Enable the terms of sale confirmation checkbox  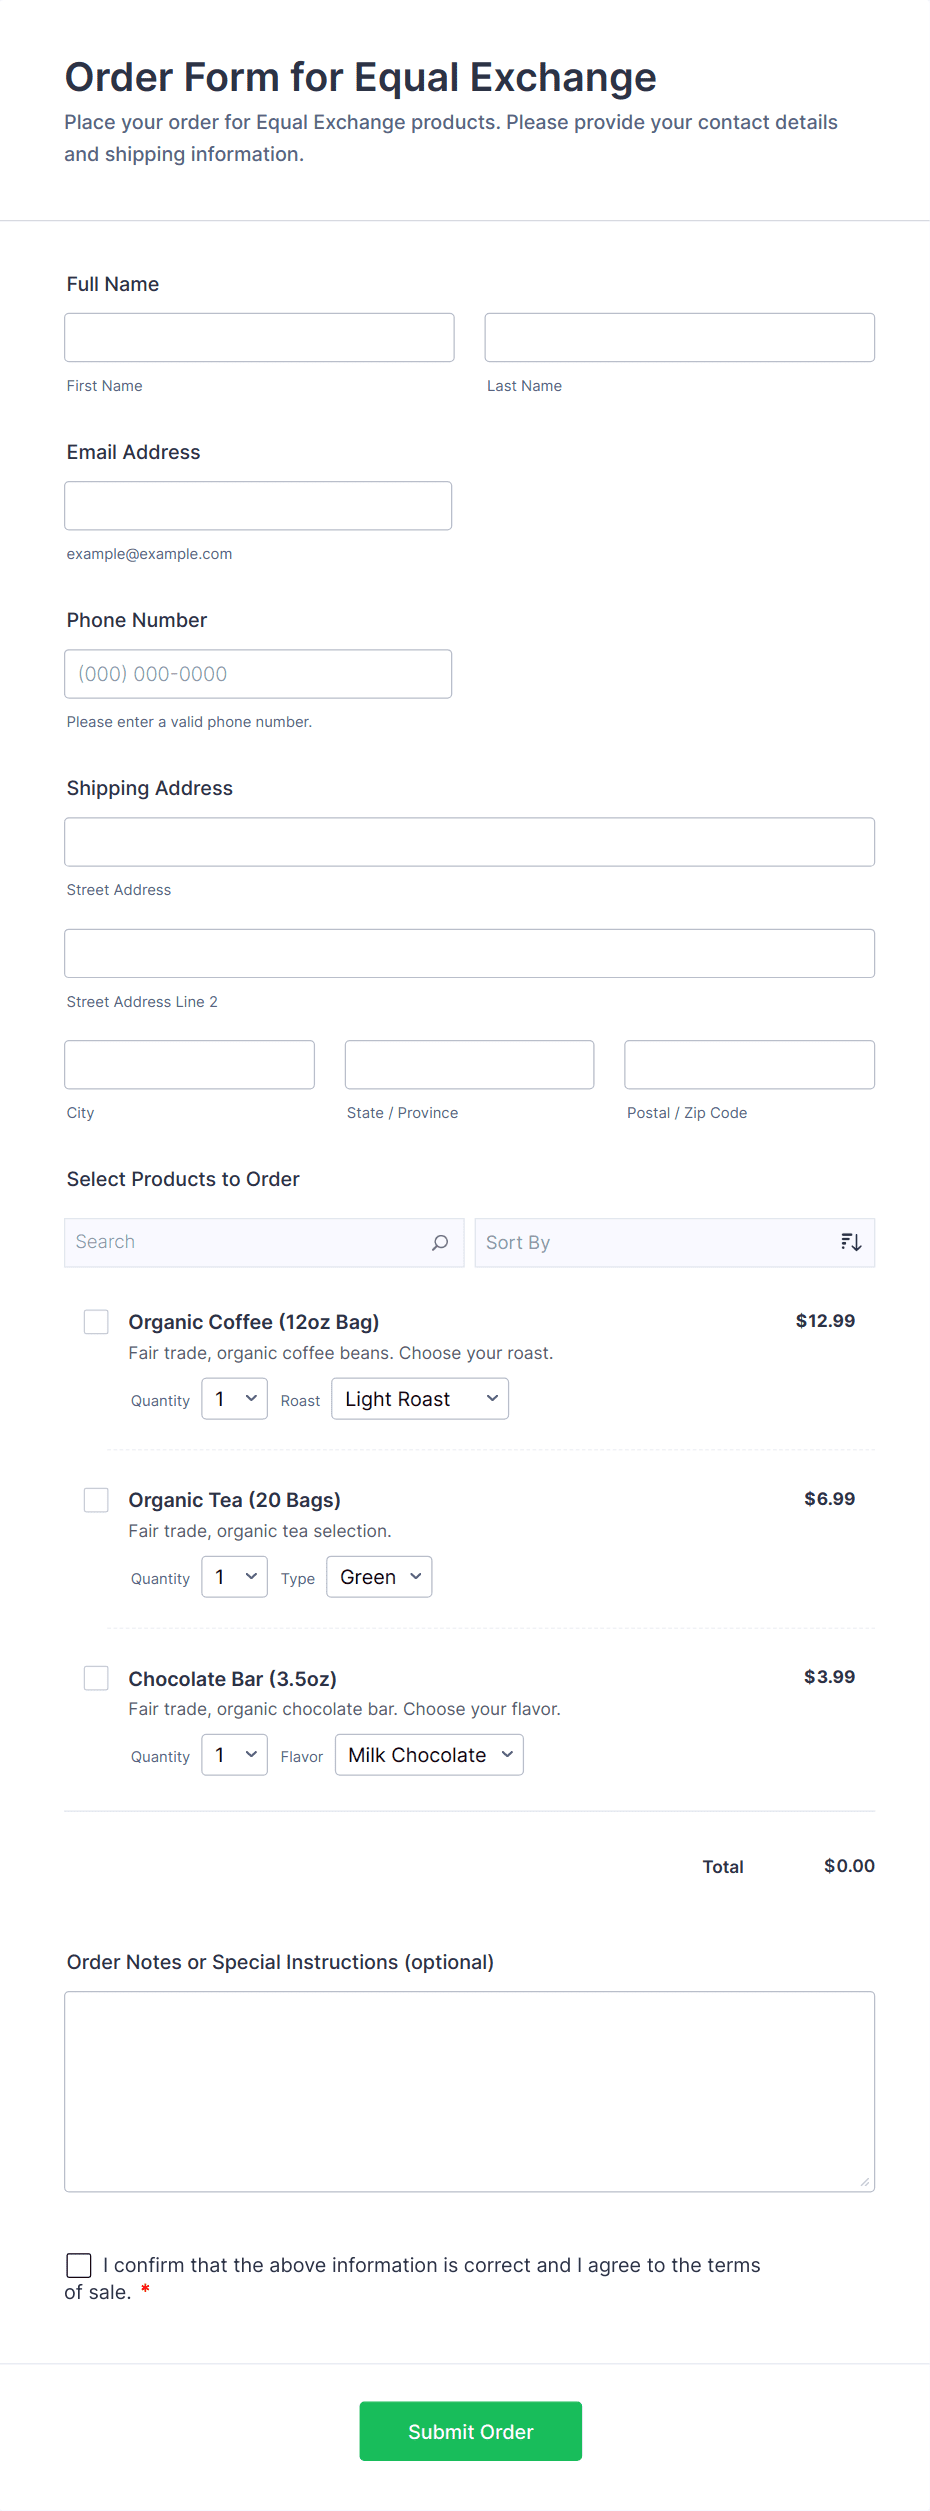(79, 2265)
